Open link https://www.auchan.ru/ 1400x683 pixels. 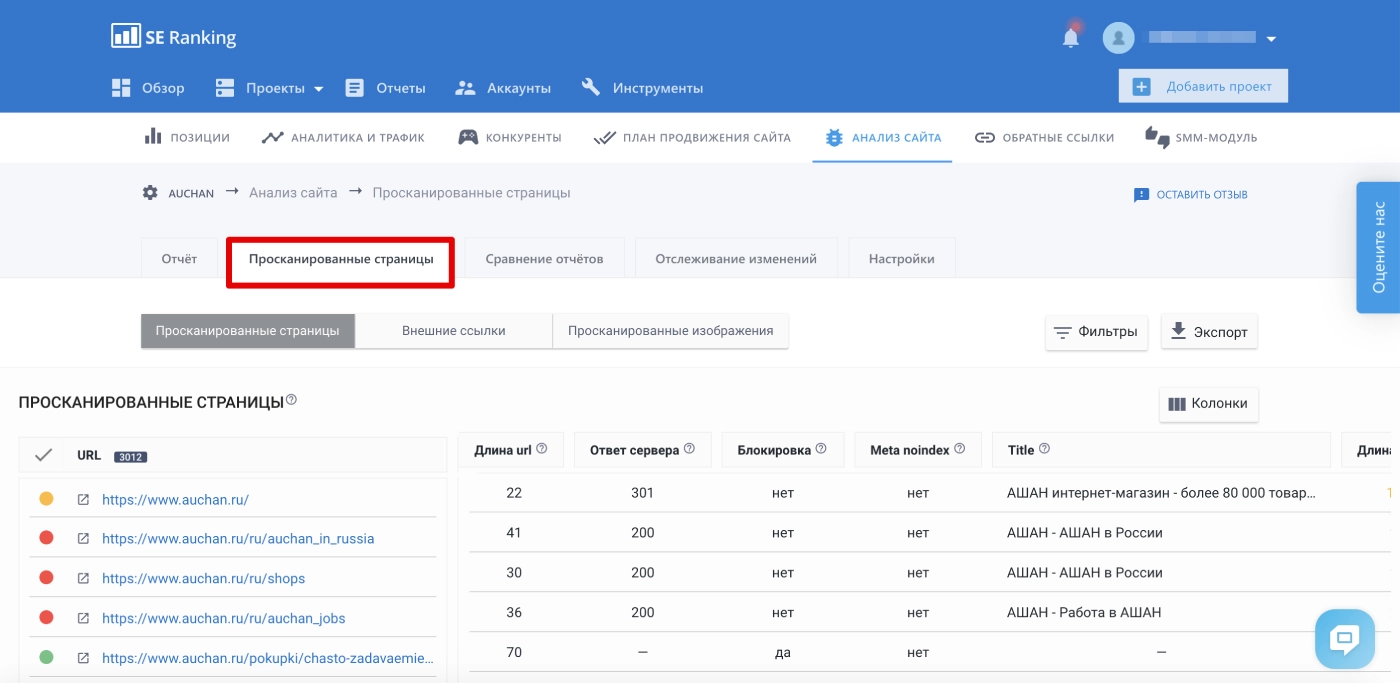[175, 499]
